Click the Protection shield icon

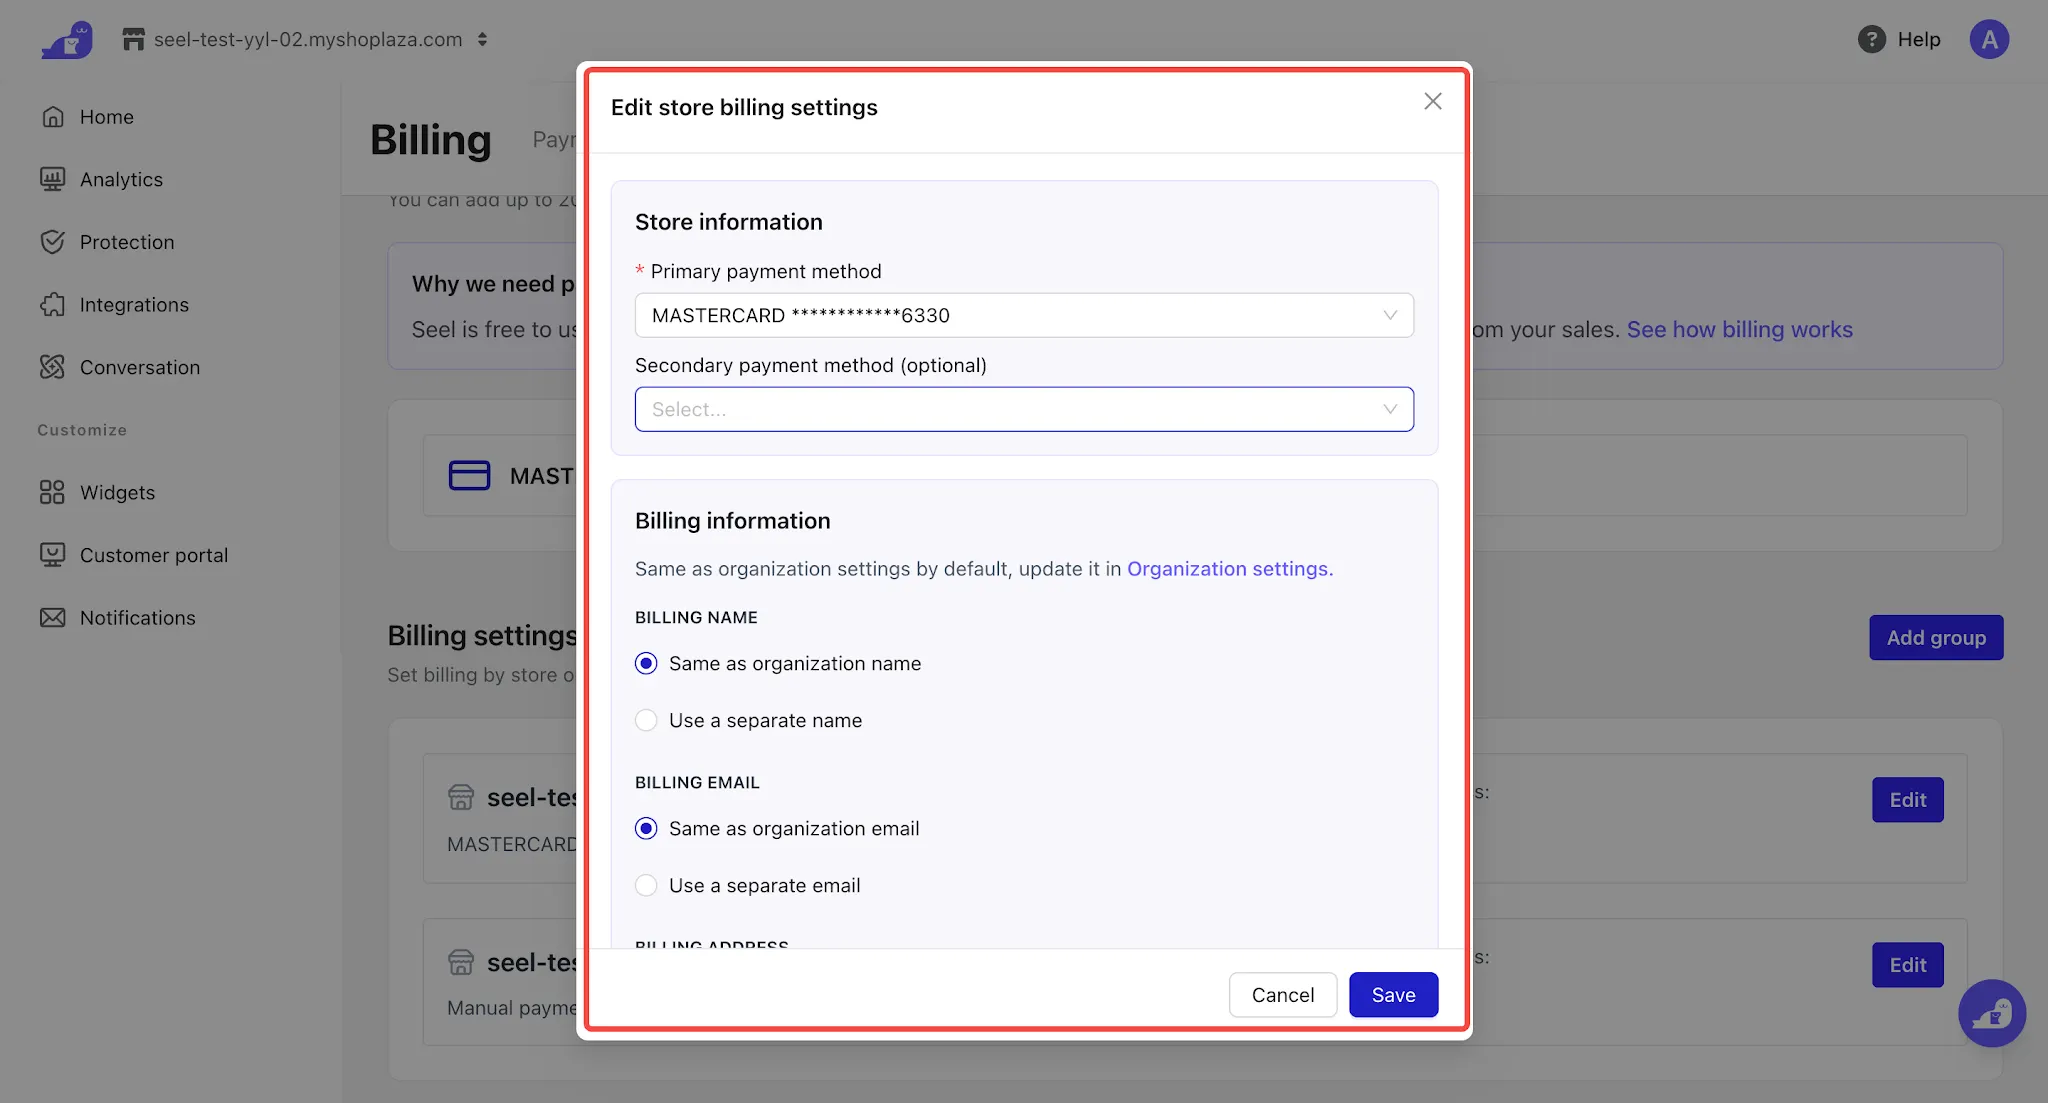pyautogui.click(x=53, y=242)
